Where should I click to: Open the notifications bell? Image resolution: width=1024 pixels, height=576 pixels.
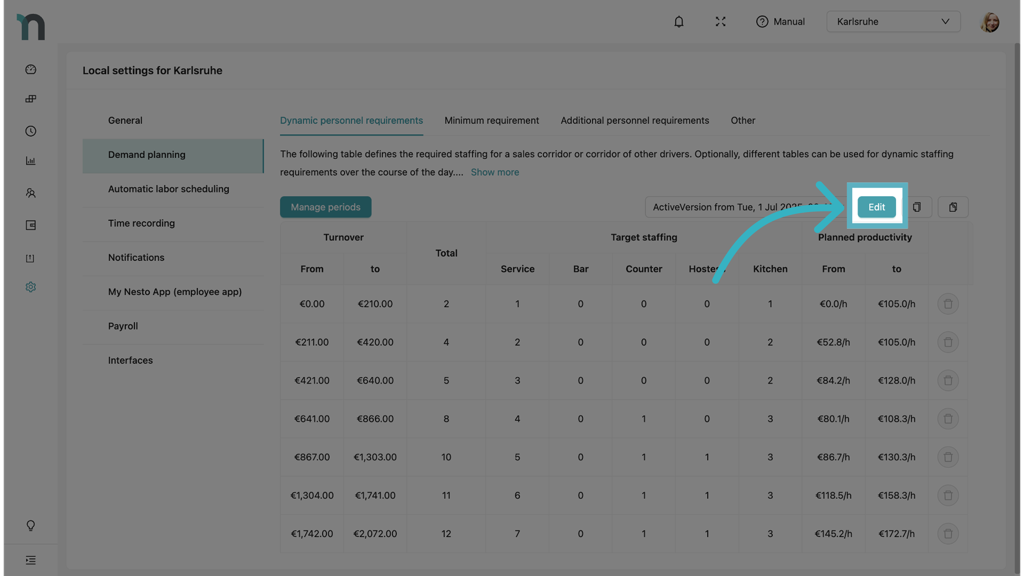pos(679,21)
